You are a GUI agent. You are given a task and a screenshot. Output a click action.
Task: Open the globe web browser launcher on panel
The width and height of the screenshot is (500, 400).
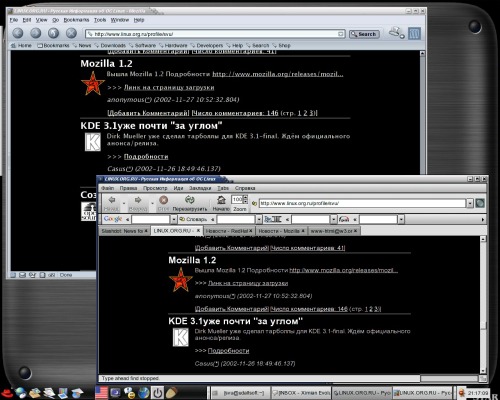(20, 393)
